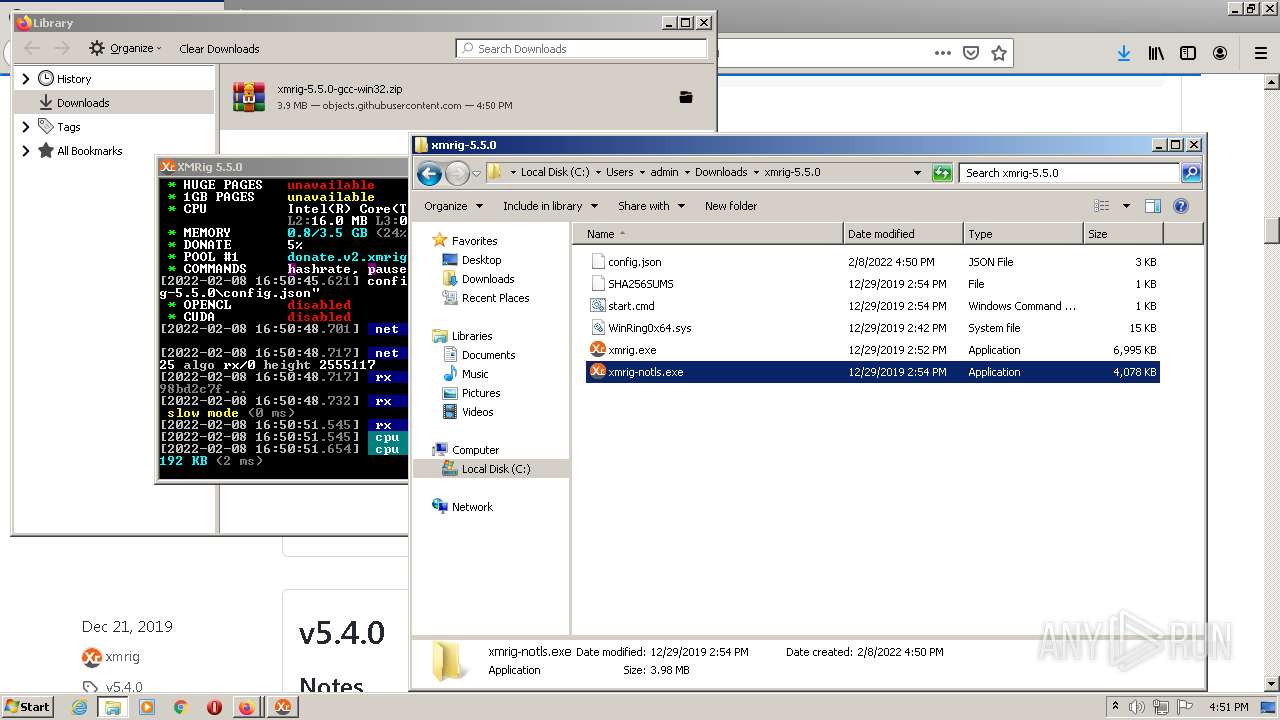The image size is (1280, 720).
Task: Open the Firefox account icon
Action: 1220,53
